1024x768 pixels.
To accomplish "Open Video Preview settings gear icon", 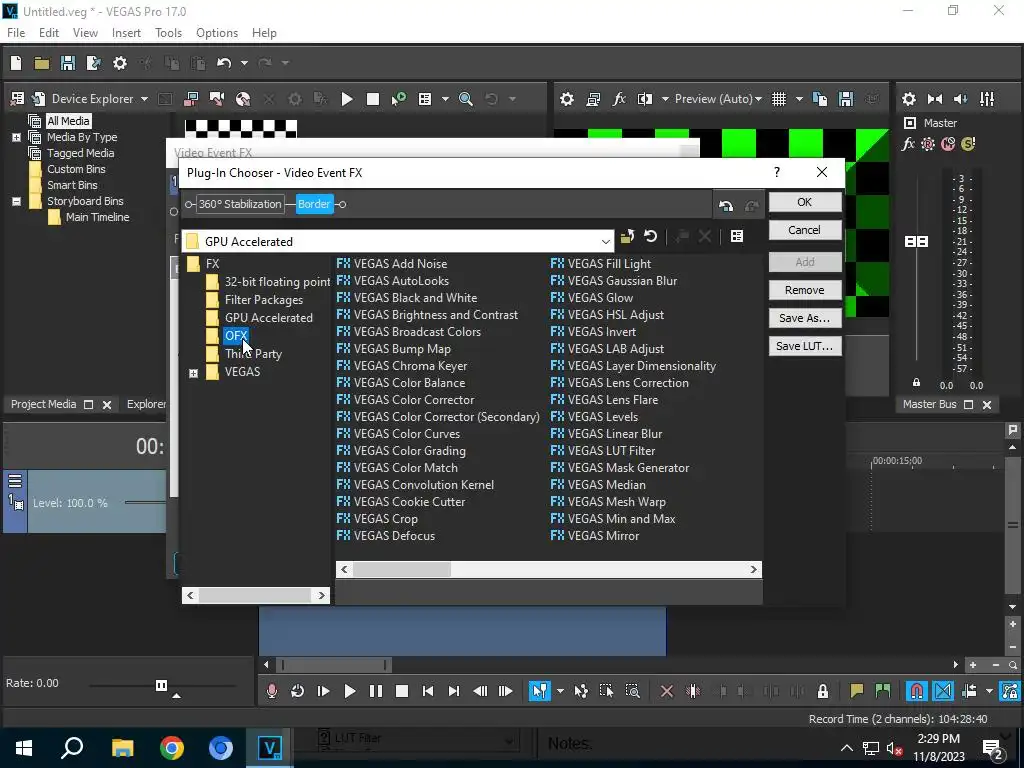I will point(567,99).
